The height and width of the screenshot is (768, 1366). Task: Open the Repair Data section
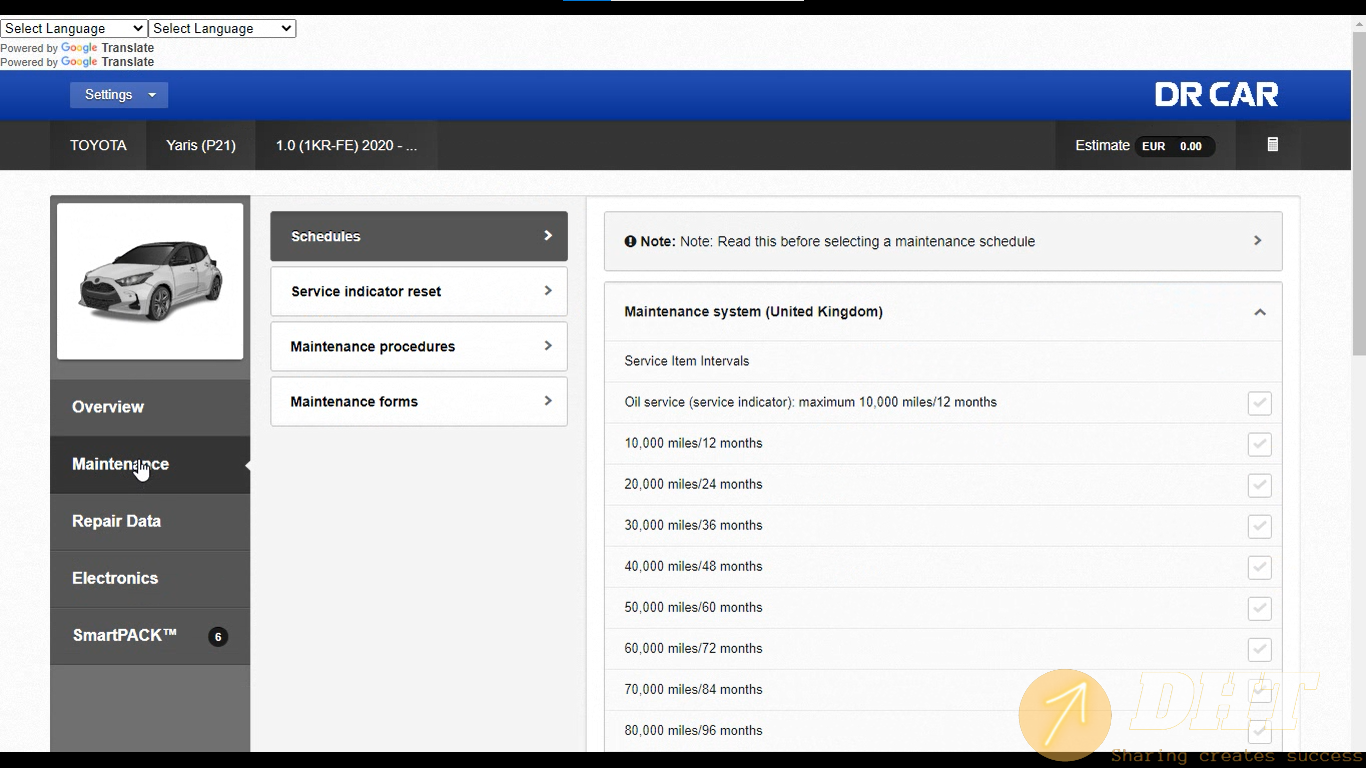[150, 521]
